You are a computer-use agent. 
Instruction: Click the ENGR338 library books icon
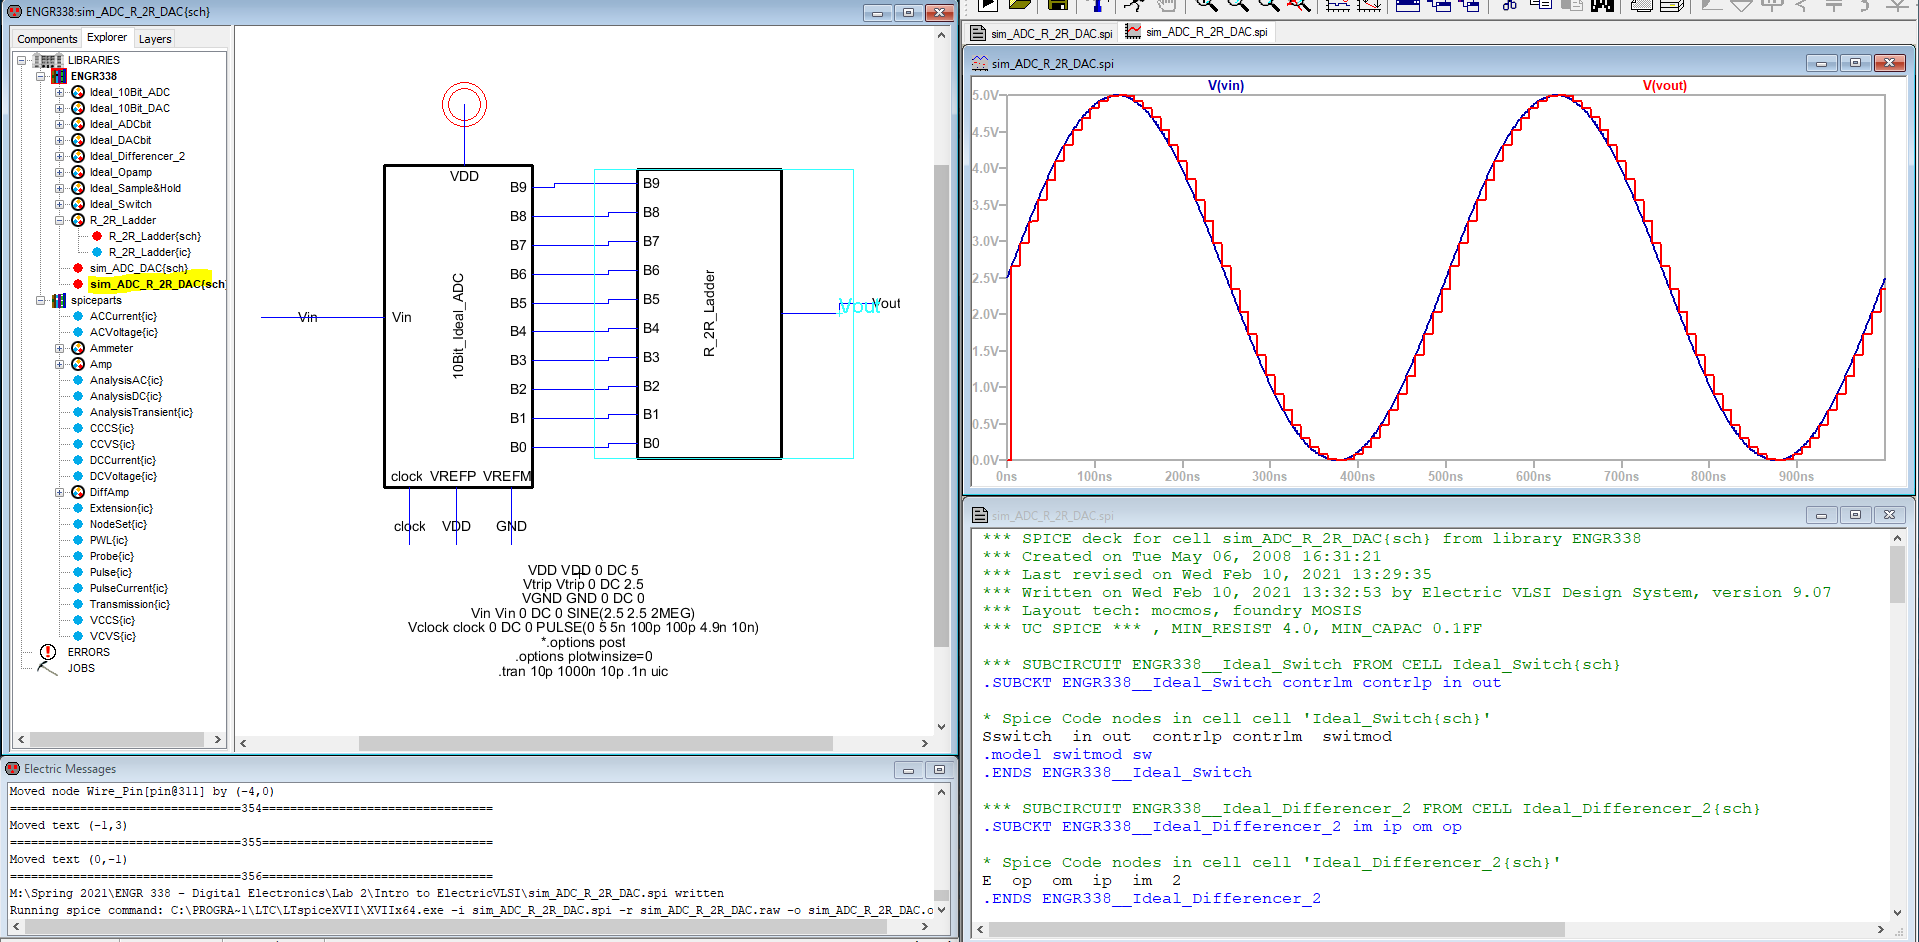click(59, 76)
